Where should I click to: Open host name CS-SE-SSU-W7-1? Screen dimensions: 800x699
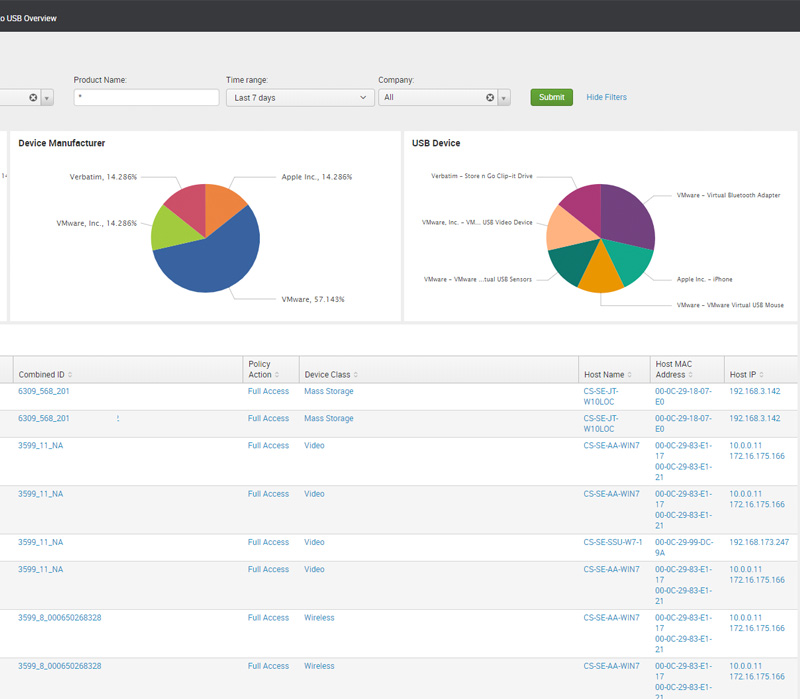[x=612, y=542]
